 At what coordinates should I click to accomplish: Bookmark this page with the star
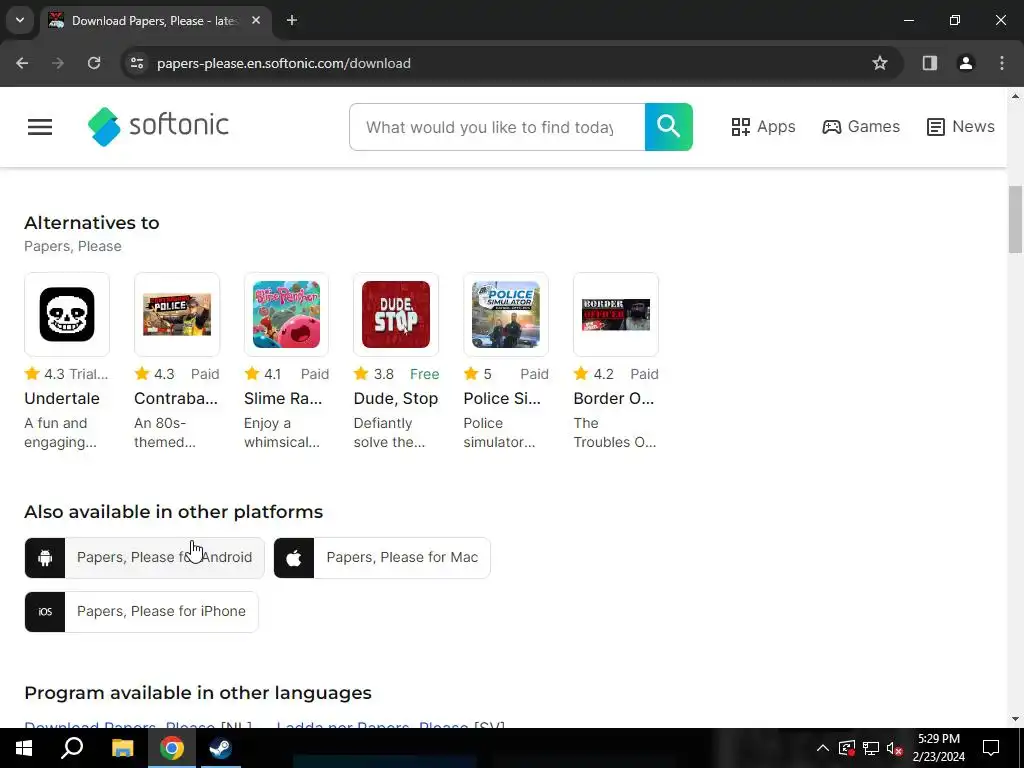click(880, 63)
